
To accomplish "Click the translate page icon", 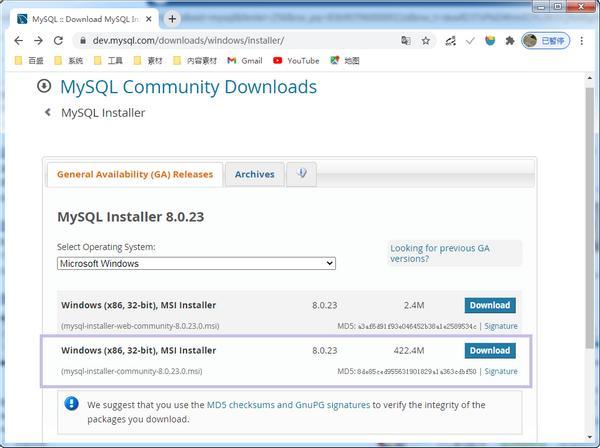I will [406, 41].
